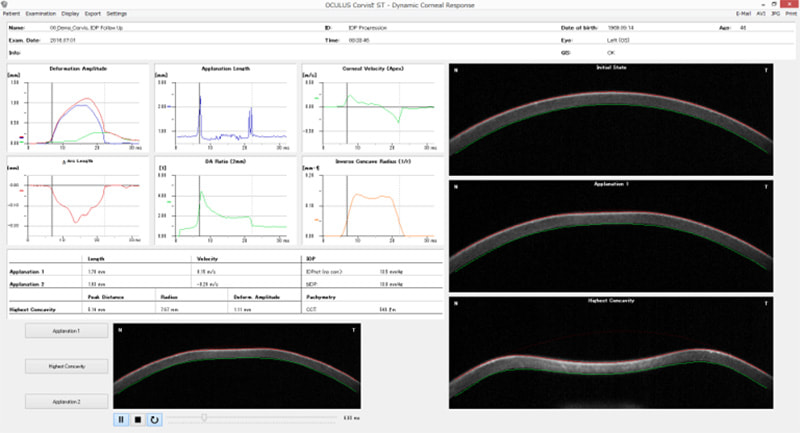
Task: Jump to Applanation 2 using its button
Action: [66, 402]
